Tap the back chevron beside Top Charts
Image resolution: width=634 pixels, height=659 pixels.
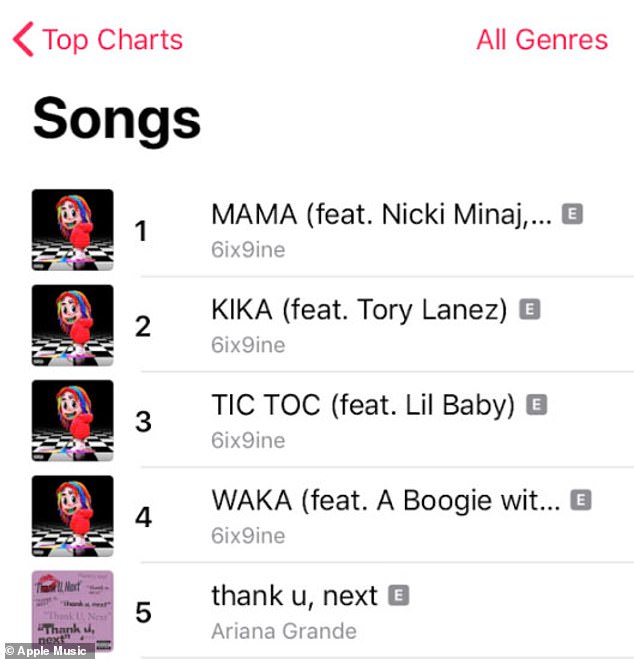pyautogui.click(x=23, y=40)
